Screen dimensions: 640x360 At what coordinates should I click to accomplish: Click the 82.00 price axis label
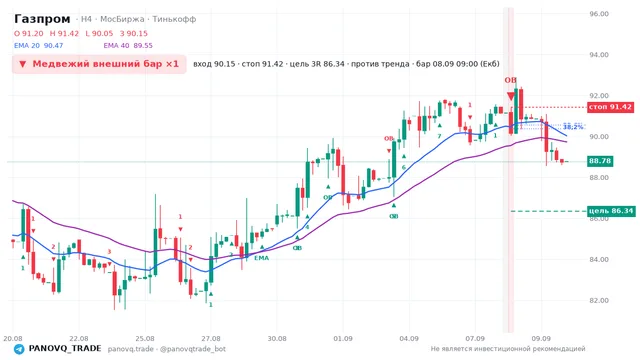tap(599, 300)
